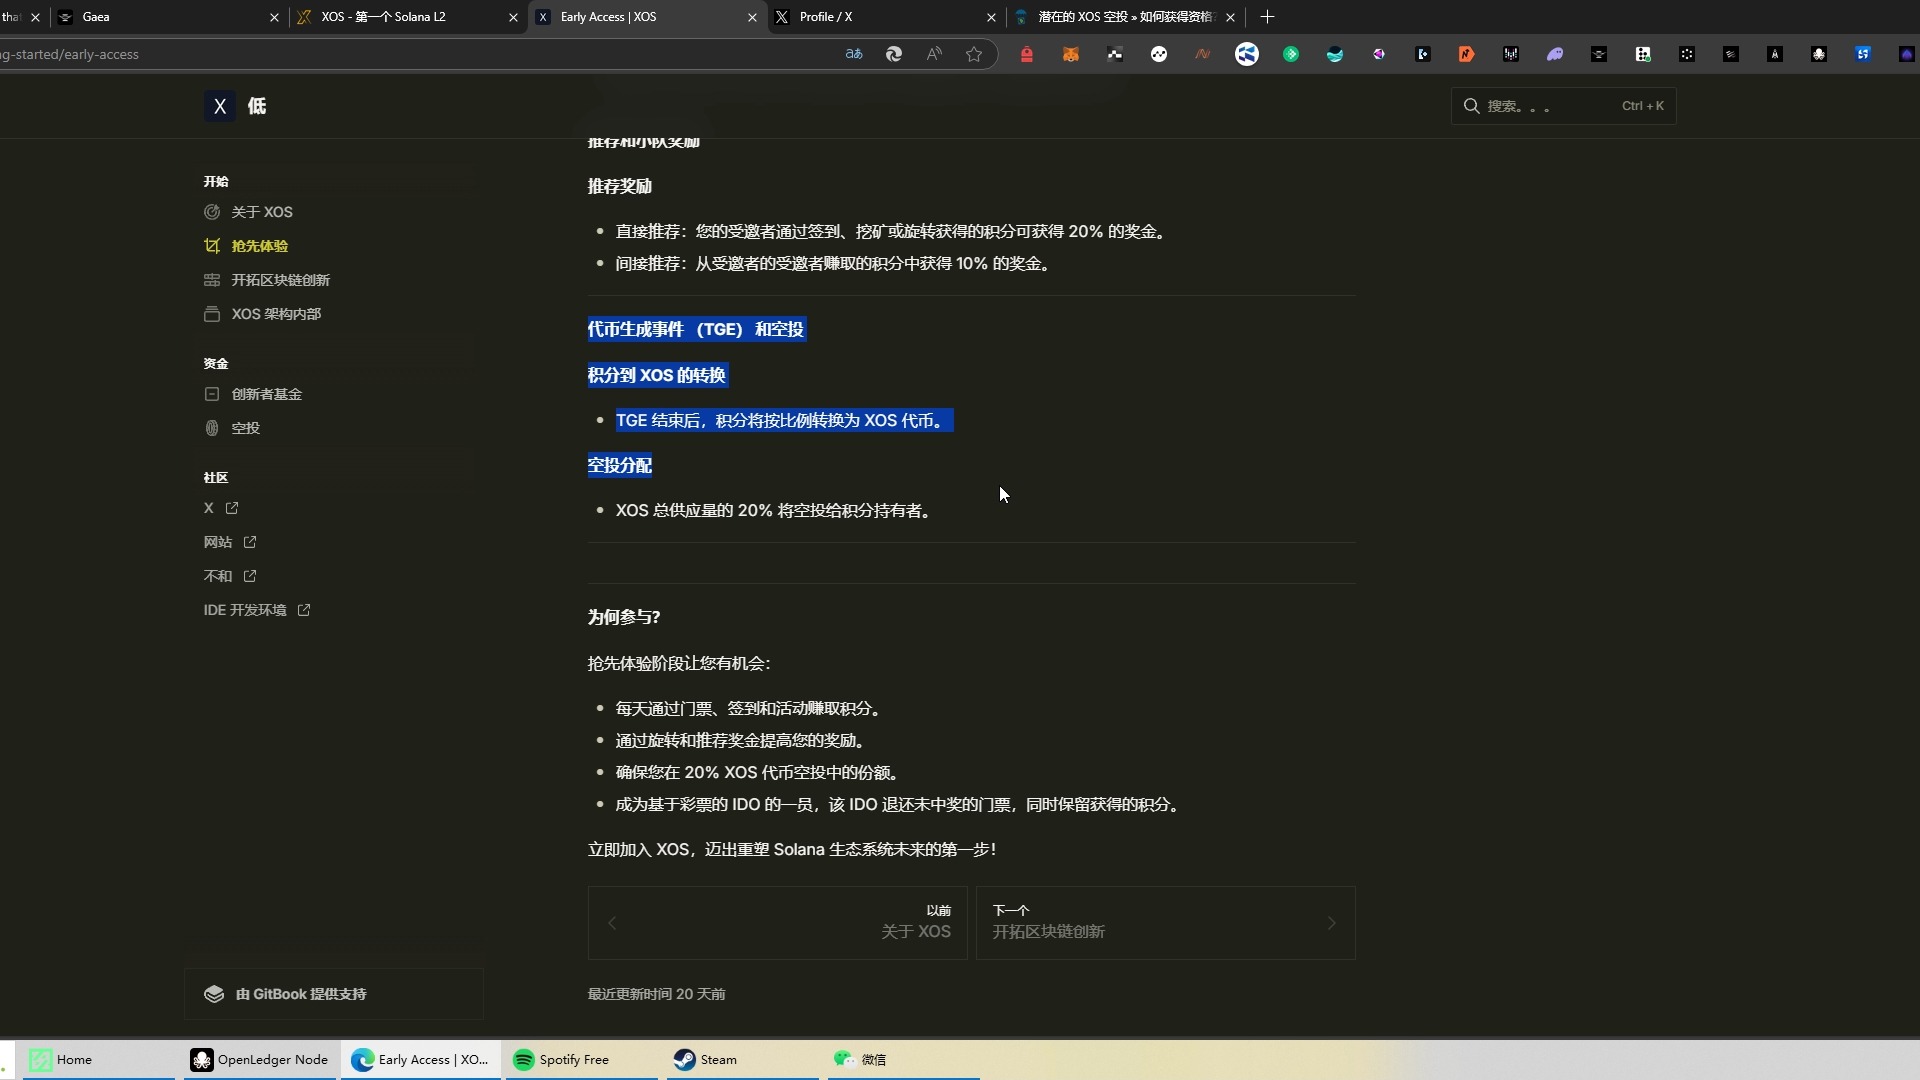Activate the read aloud icon
The image size is (1920, 1080).
click(x=934, y=54)
